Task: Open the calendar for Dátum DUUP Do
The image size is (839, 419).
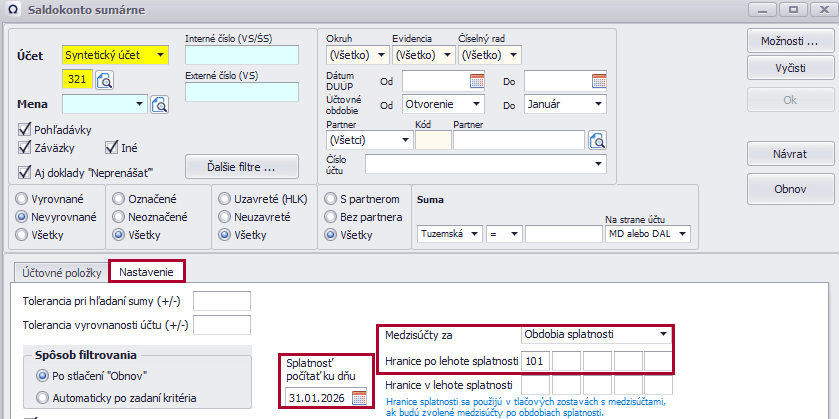Action: click(598, 81)
